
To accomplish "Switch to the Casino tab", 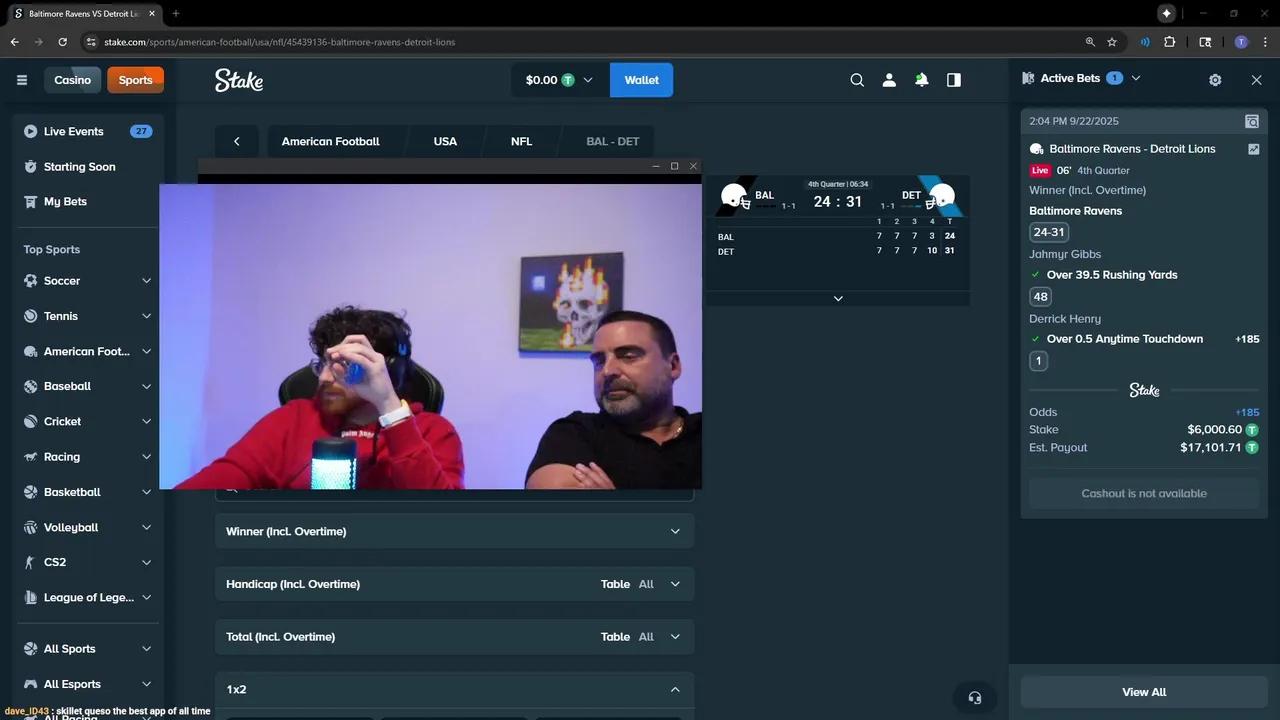I will click(72, 80).
